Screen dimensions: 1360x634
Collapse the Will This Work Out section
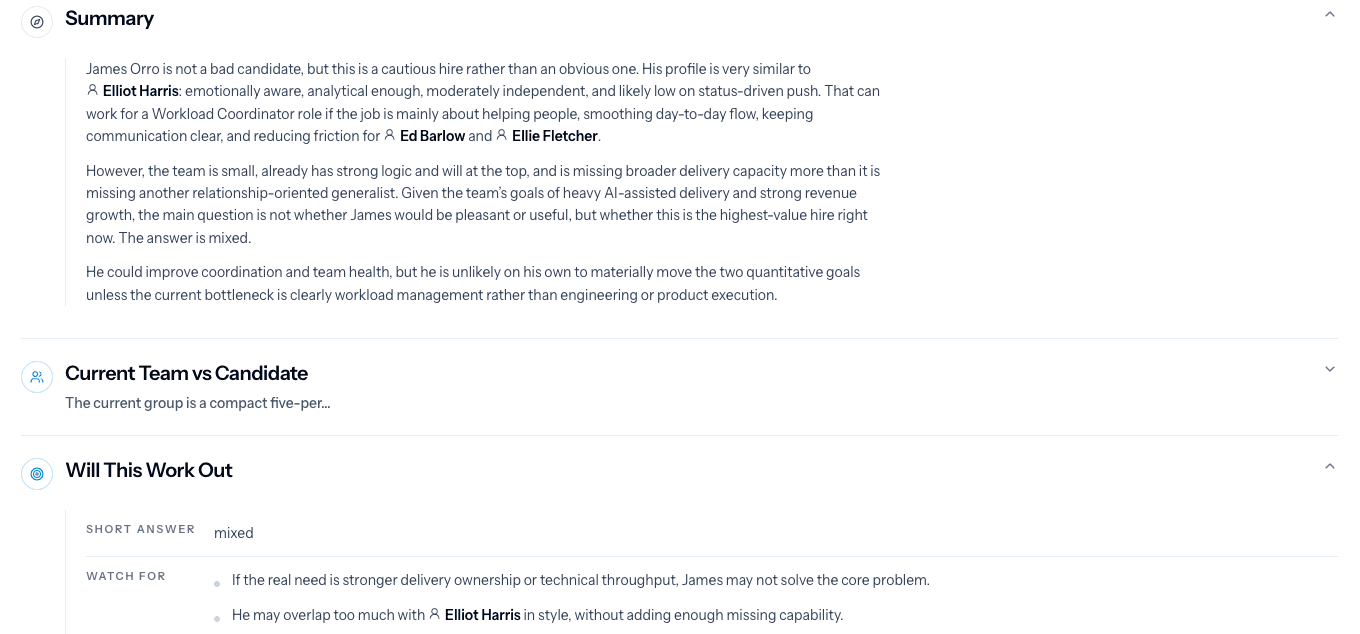coord(1330,466)
